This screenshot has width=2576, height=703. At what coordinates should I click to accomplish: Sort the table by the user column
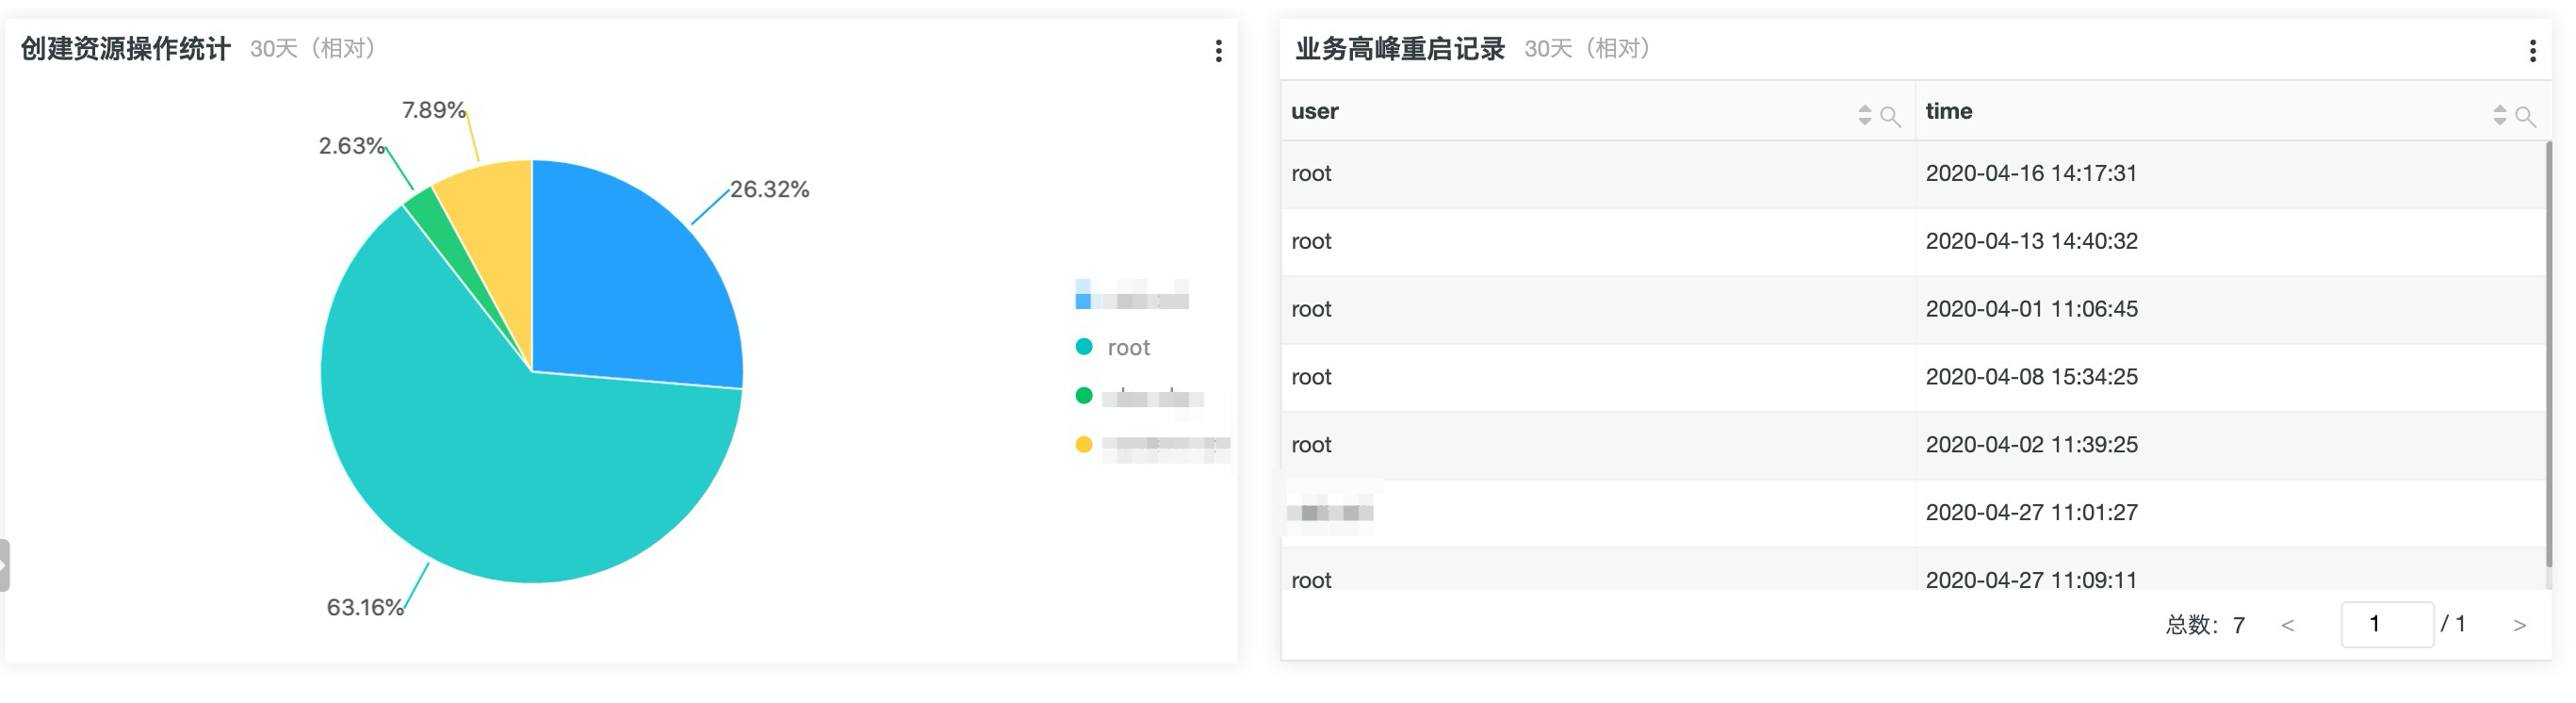point(1864,115)
